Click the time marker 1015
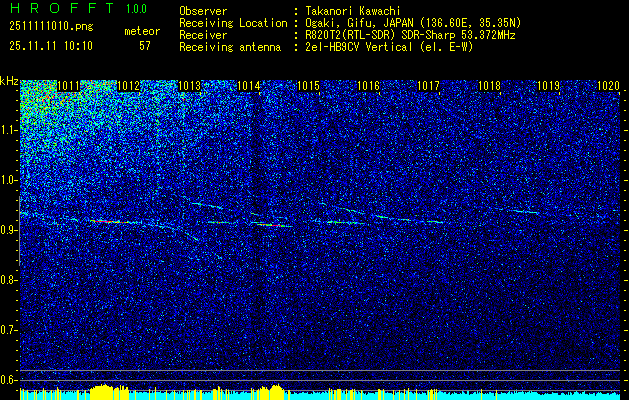Screen dimensions: 629x400 pos(308,86)
